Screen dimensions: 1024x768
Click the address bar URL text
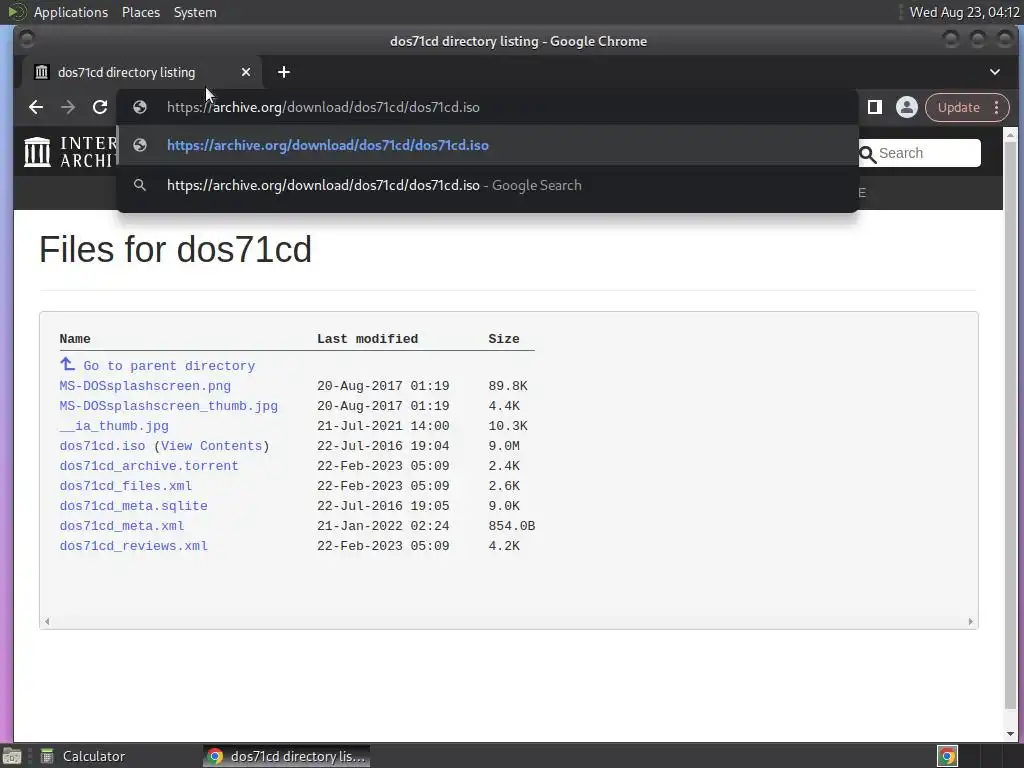click(x=323, y=107)
